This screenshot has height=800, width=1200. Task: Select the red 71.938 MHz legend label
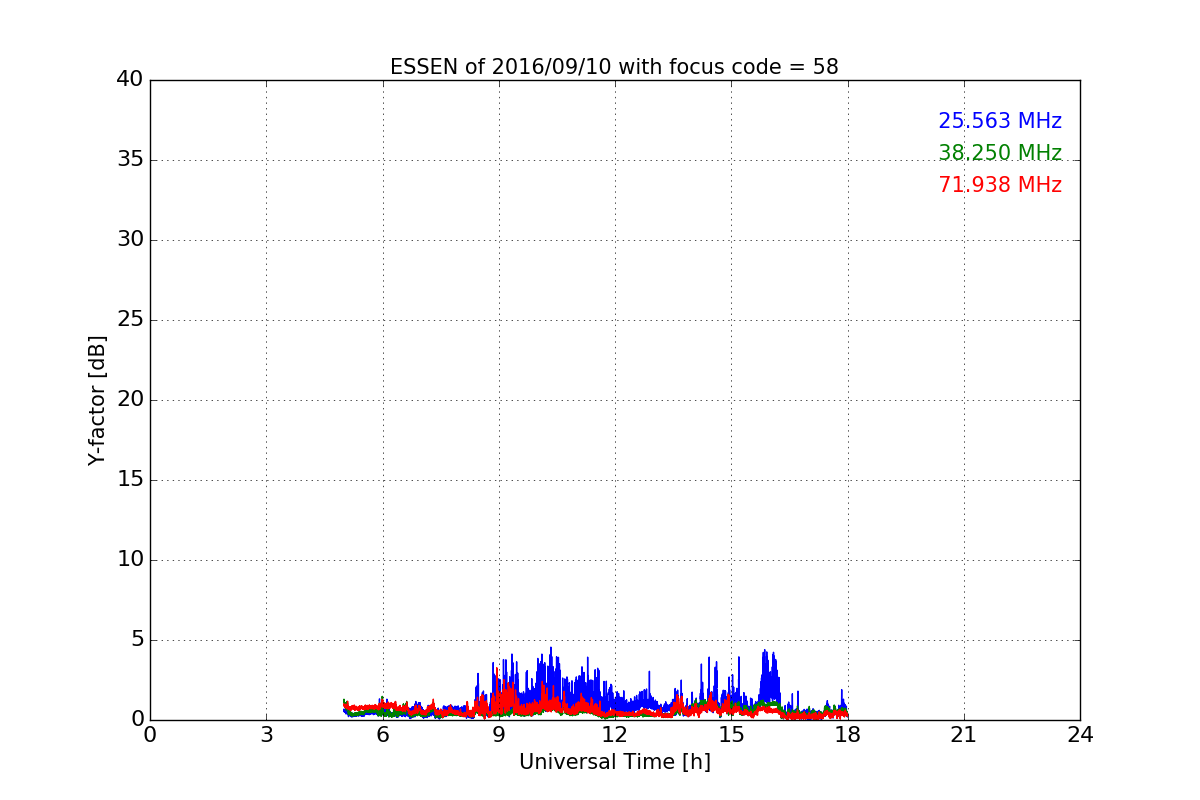(1000, 185)
